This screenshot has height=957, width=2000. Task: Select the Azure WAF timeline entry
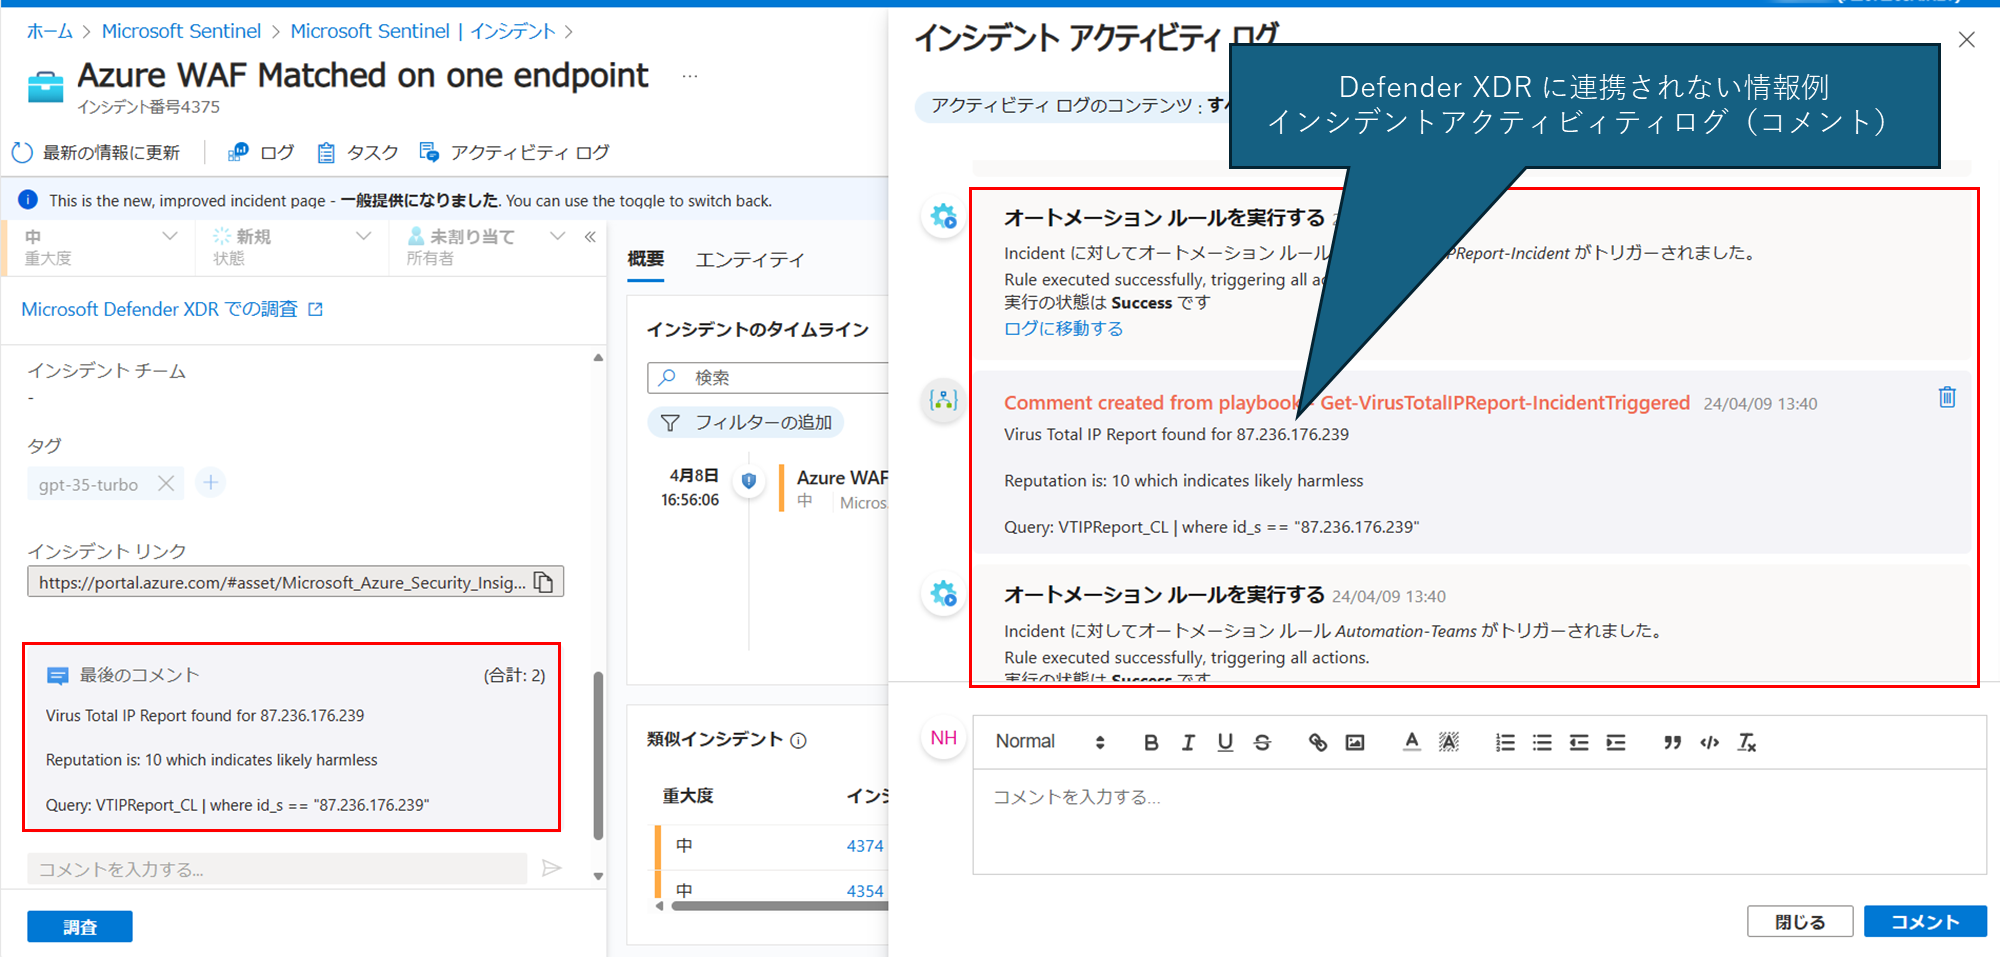click(833, 489)
